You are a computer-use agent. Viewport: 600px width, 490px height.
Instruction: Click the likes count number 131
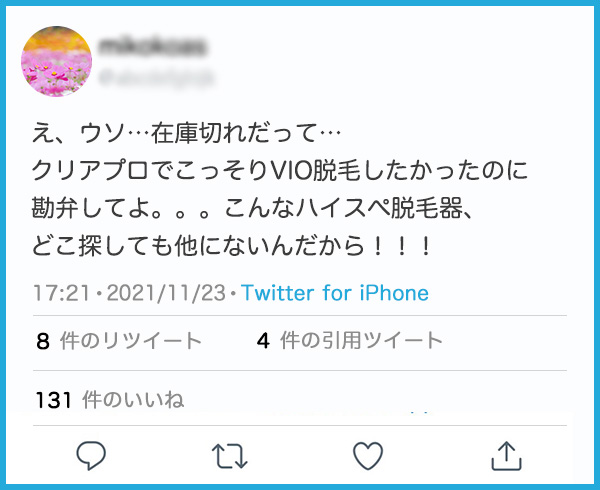[x=53, y=400]
